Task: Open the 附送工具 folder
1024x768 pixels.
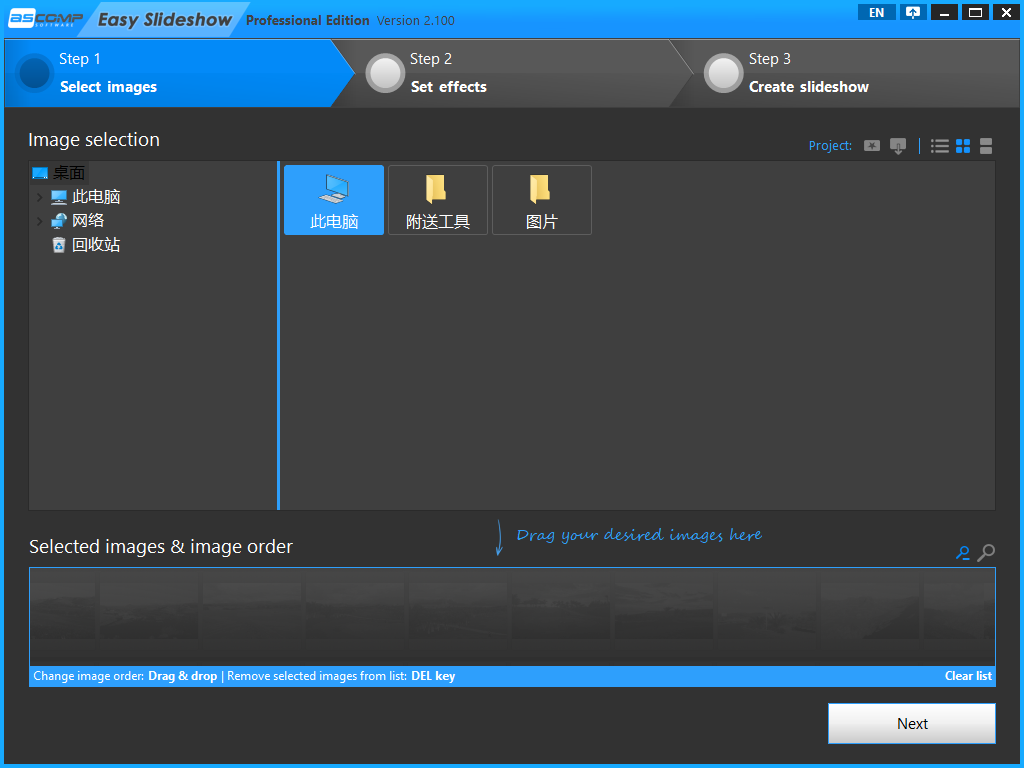Action: click(437, 199)
